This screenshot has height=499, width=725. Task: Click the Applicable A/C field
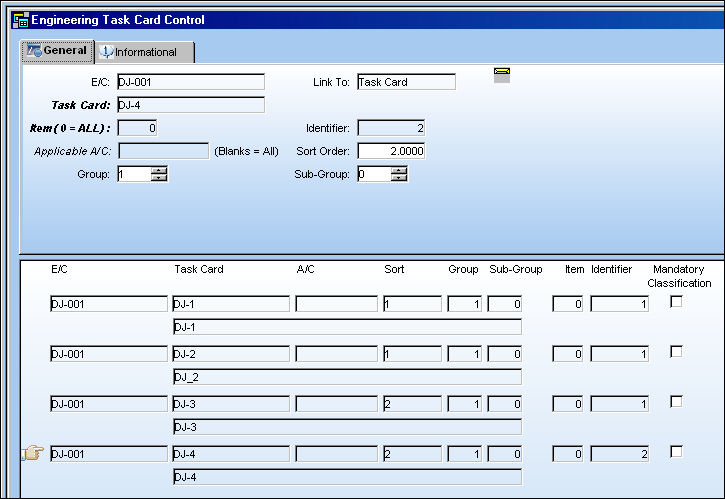click(x=164, y=151)
